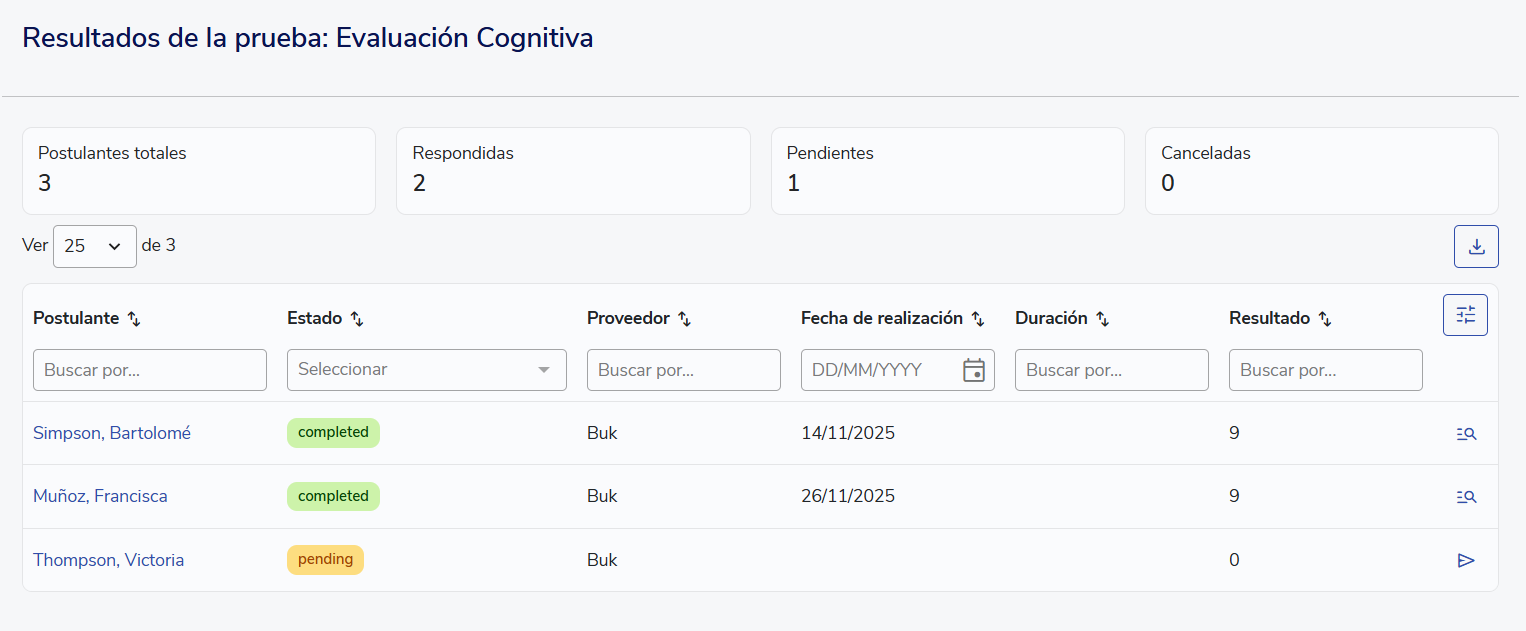
Task: Sort by Resultado column arrows
Action: coord(1324,319)
